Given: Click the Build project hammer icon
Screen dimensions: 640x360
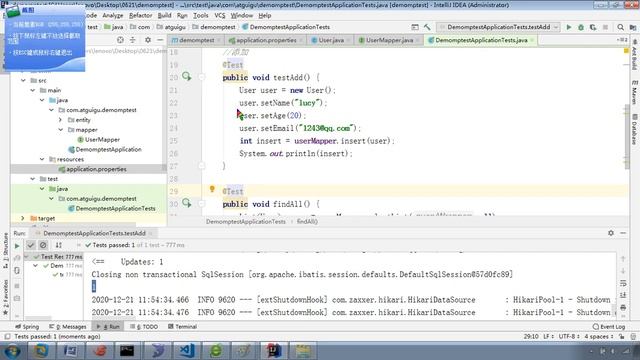Looking at the screenshot, I should (427, 27).
